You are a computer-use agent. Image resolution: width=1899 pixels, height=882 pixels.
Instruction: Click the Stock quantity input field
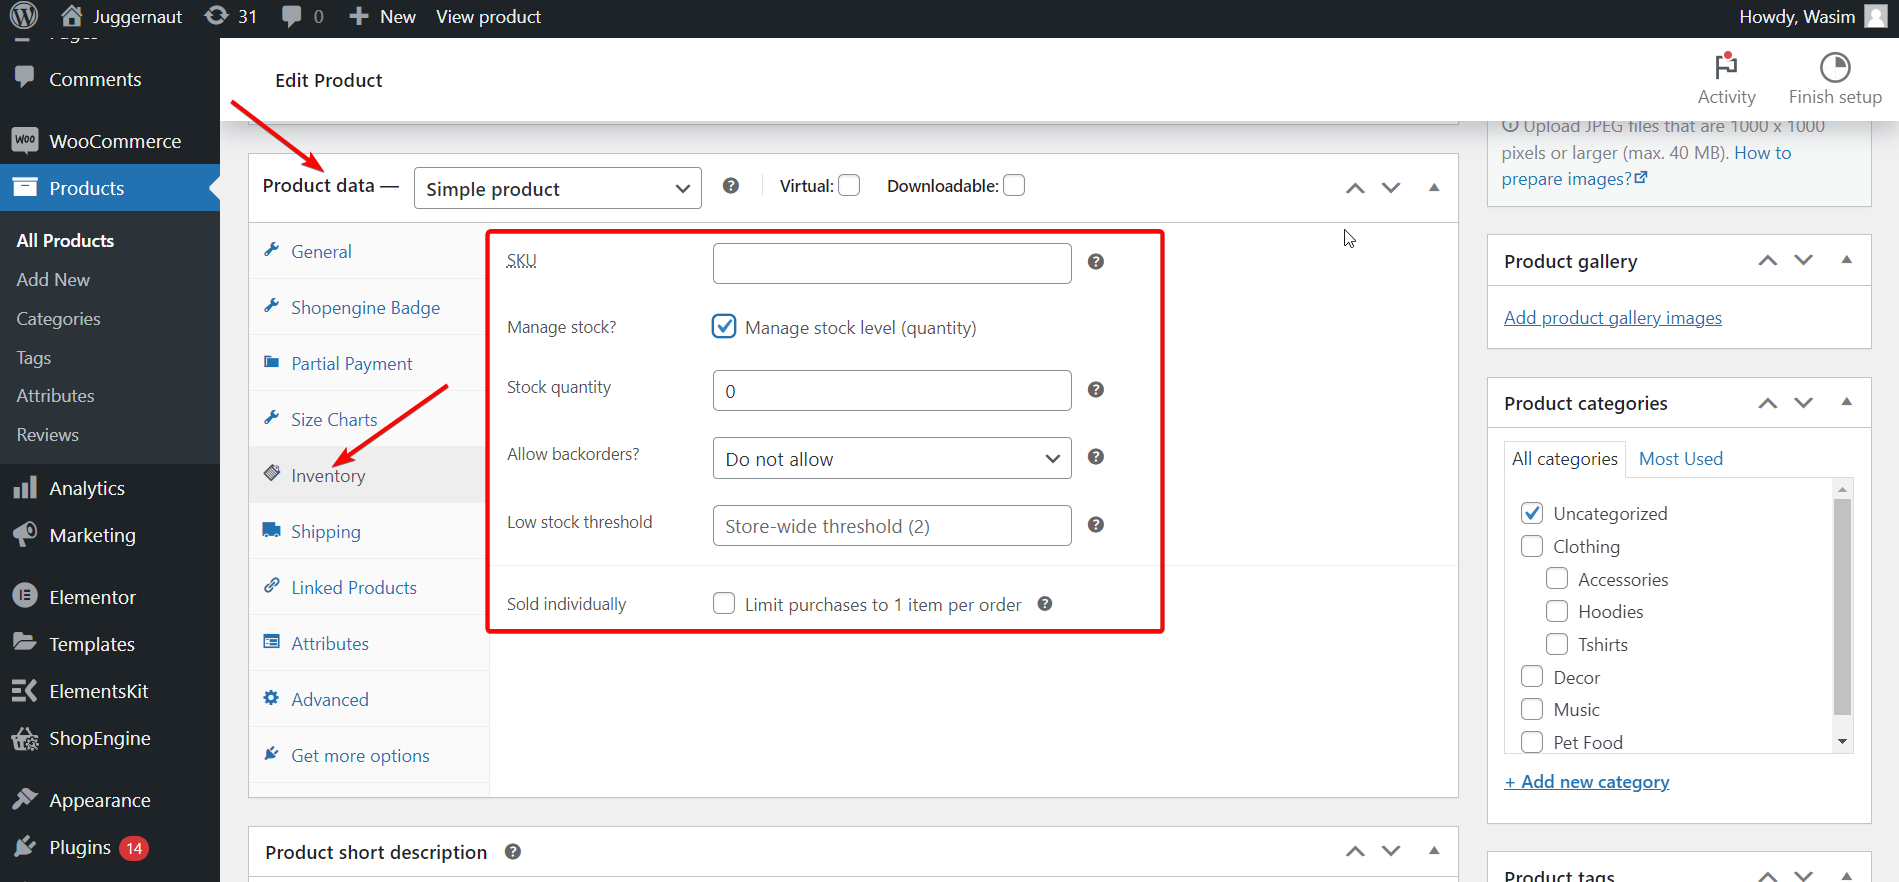tap(892, 390)
